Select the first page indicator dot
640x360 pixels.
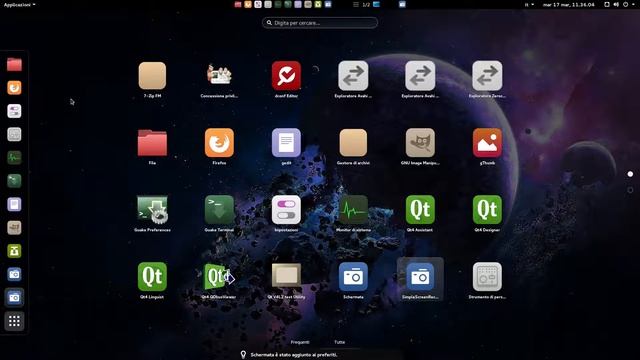[630, 174]
